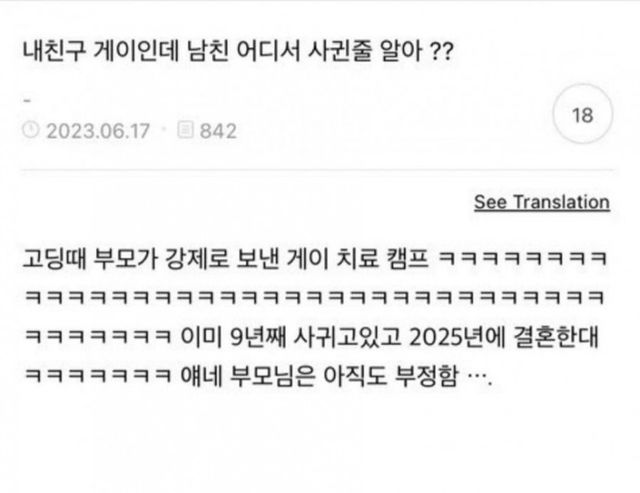
Task: Click the word 강제로 in the first body line
Action: coord(197,258)
